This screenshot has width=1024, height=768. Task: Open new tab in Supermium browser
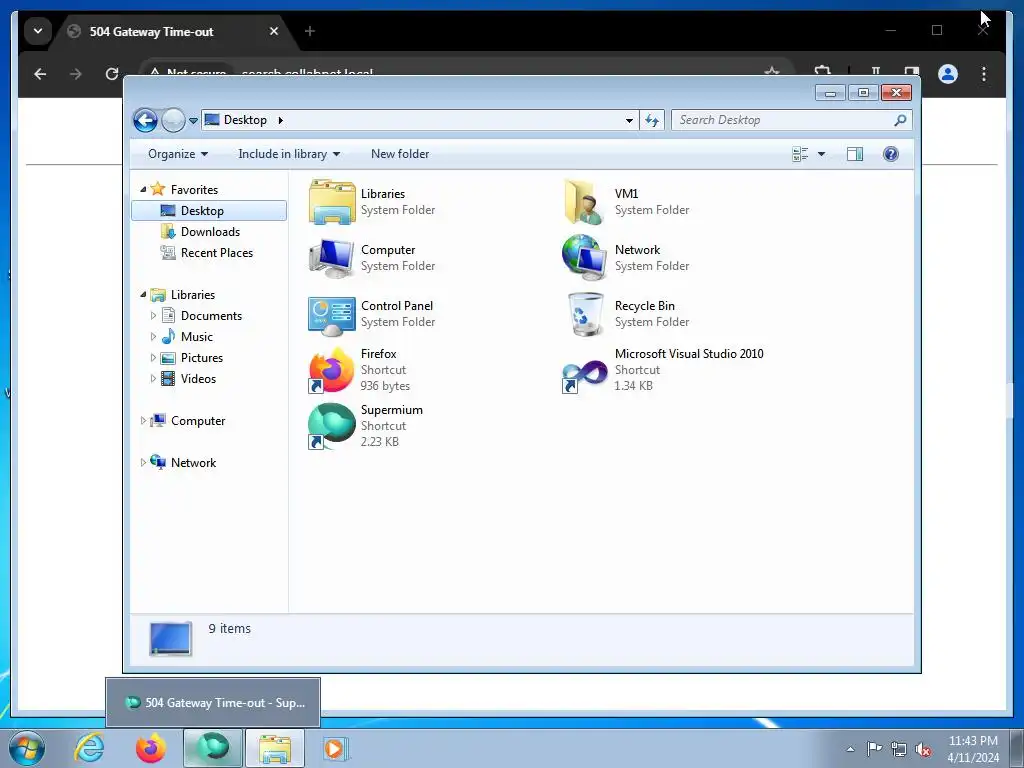[x=310, y=31]
